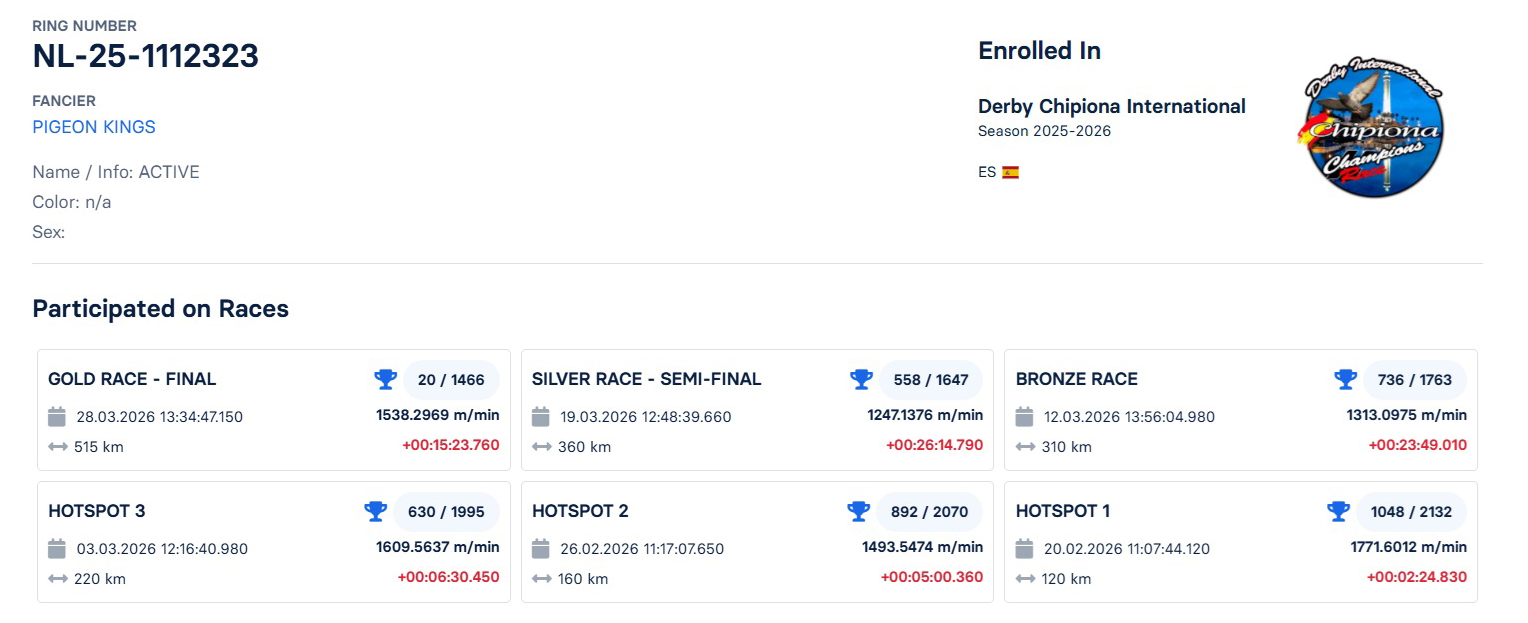Click the calendar icon beside the HOTSPOT 2 date

coord(541,549)
